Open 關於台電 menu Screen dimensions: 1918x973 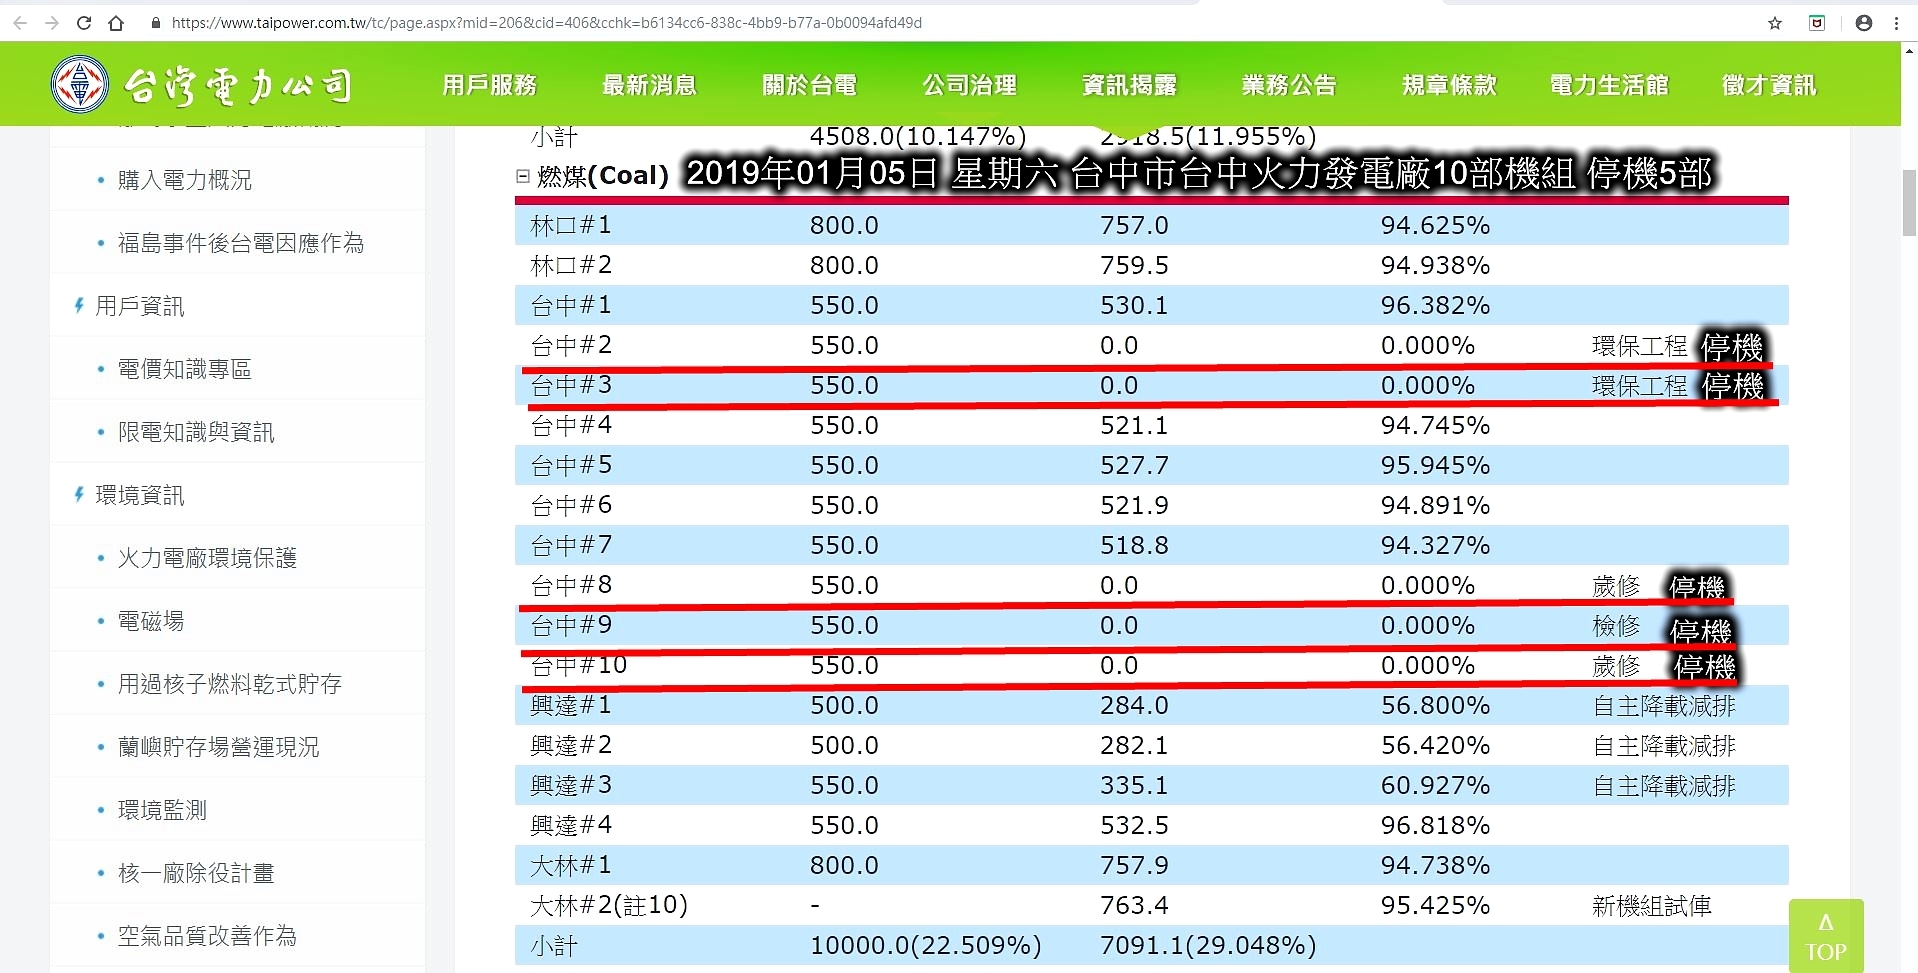[x=810, y=85]
